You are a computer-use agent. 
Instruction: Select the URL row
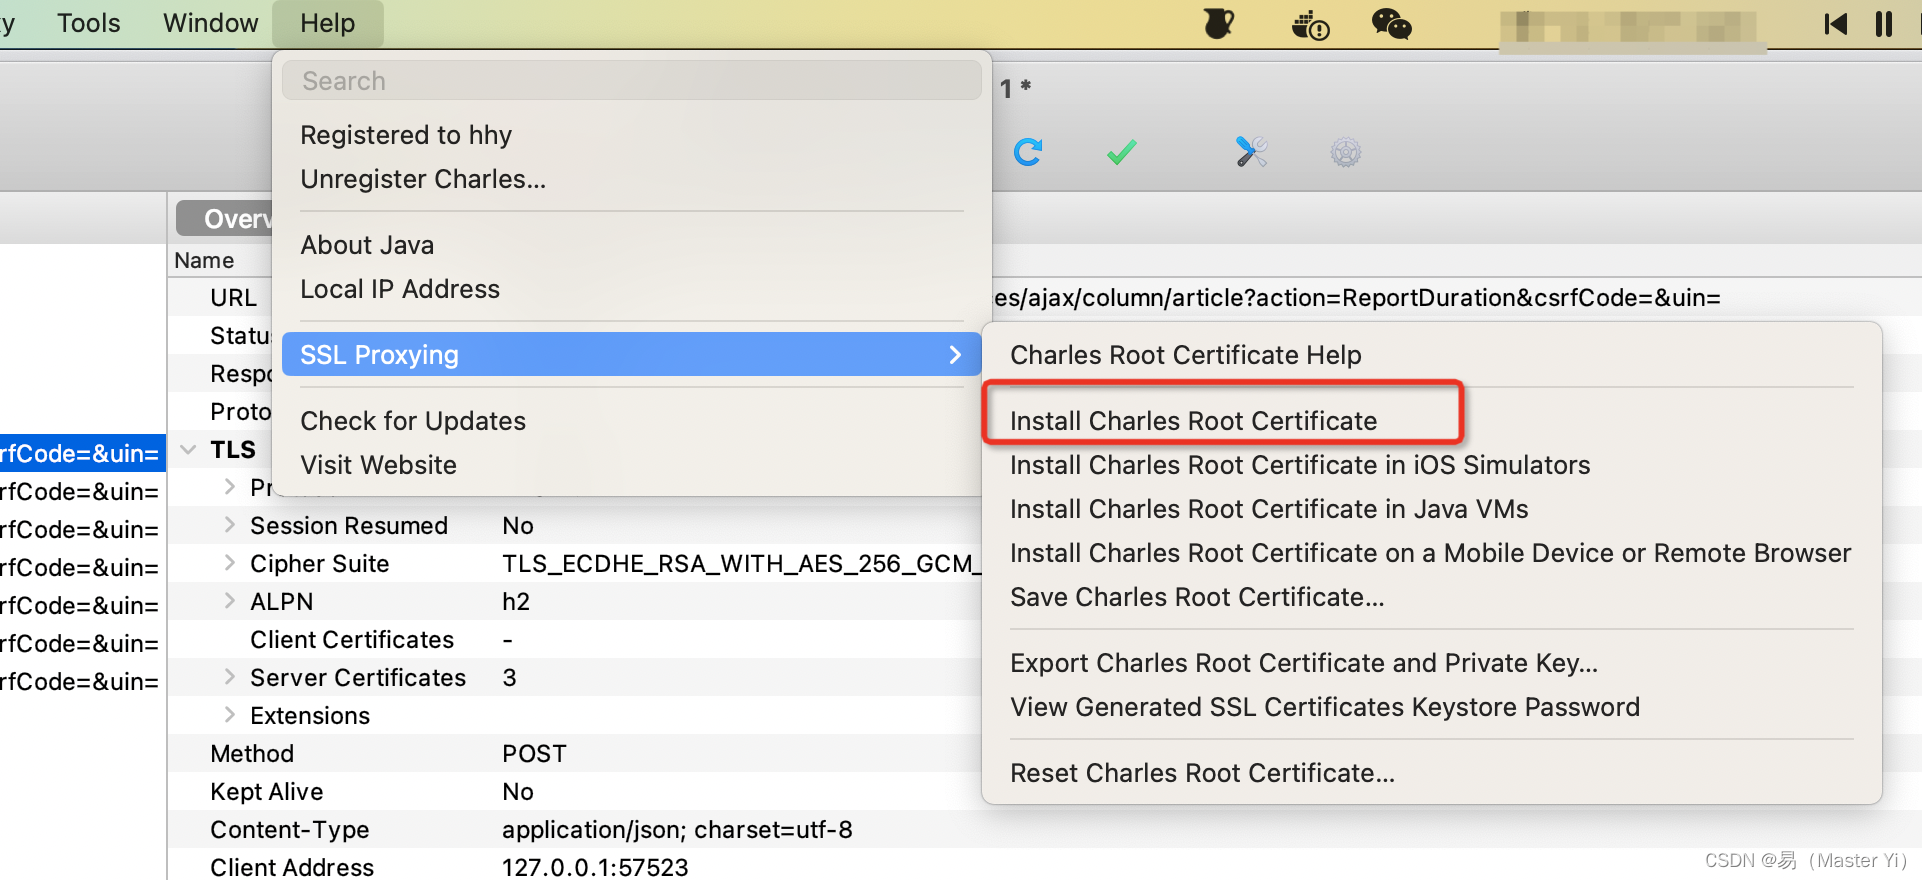pos(233,298)
